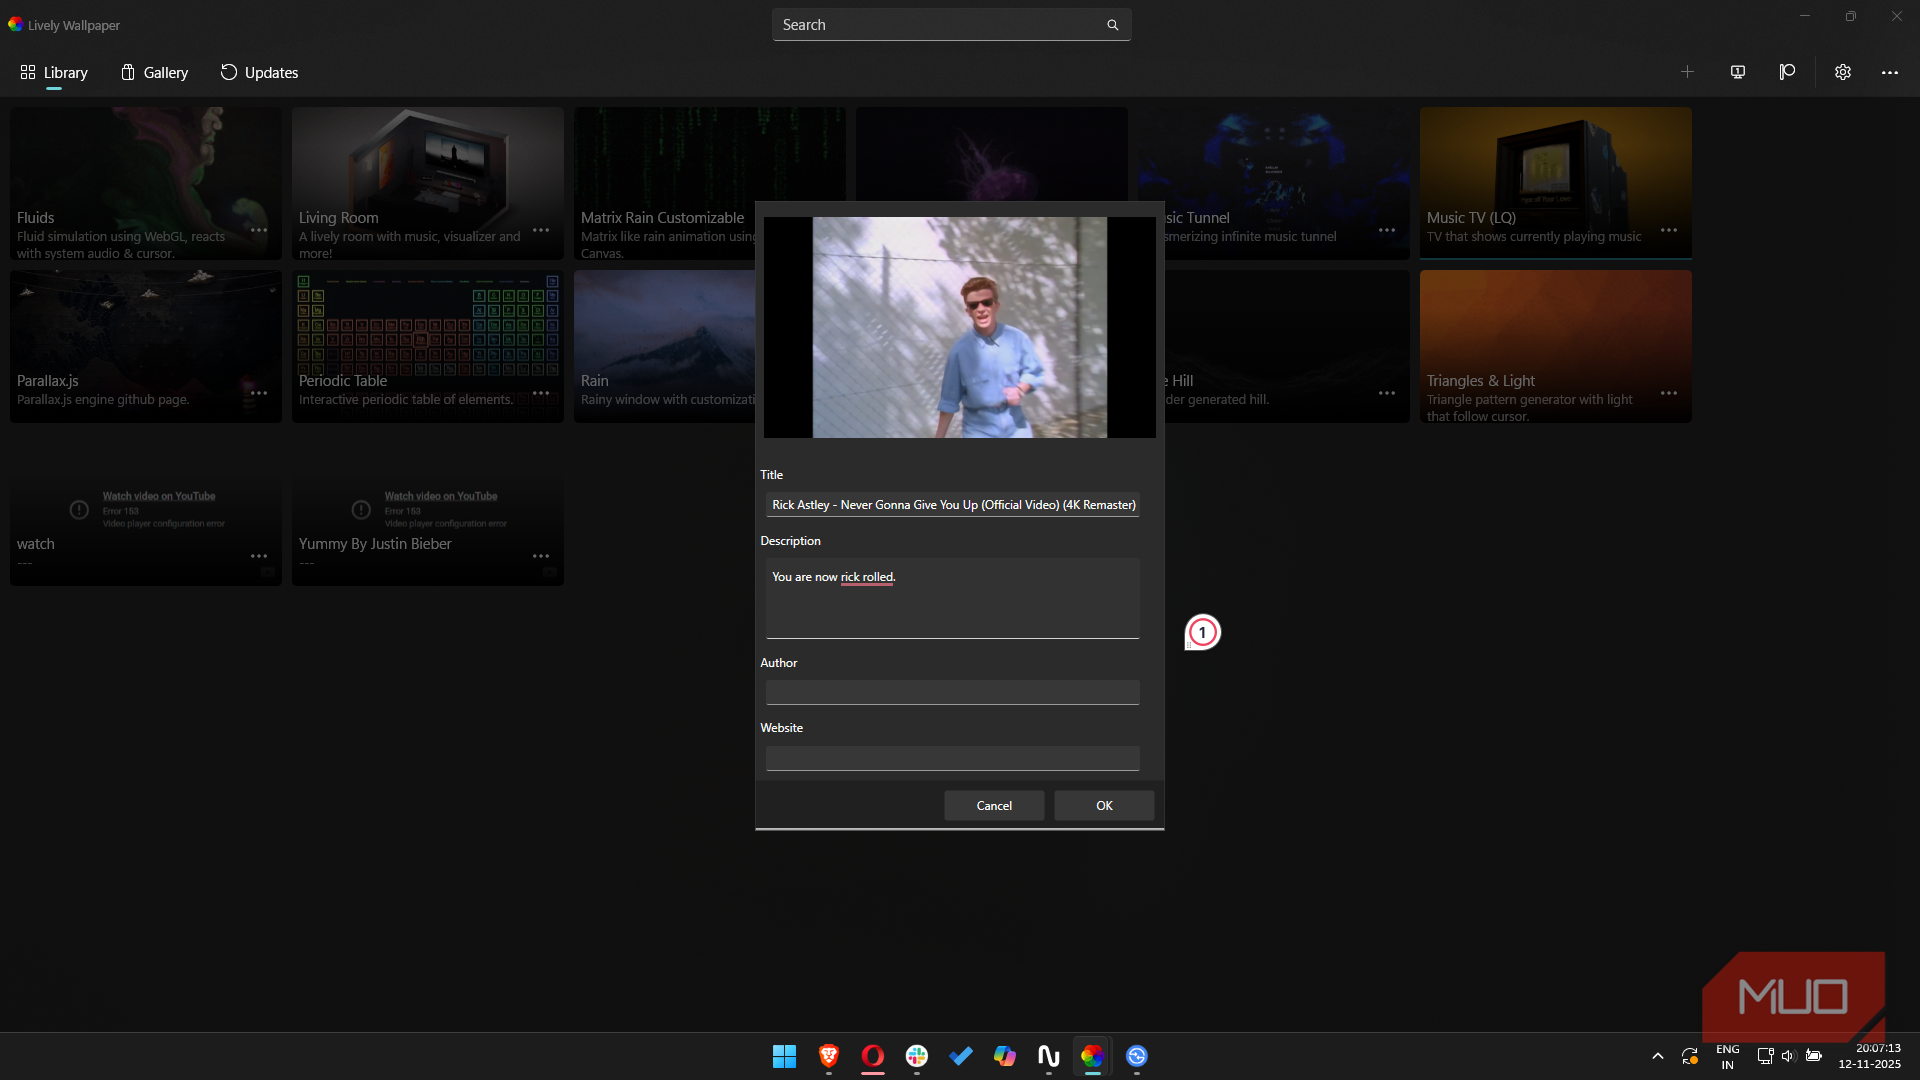Open Triangles & Light options ellipsis
1920x1080 pixels.
tap(1669, 393)
